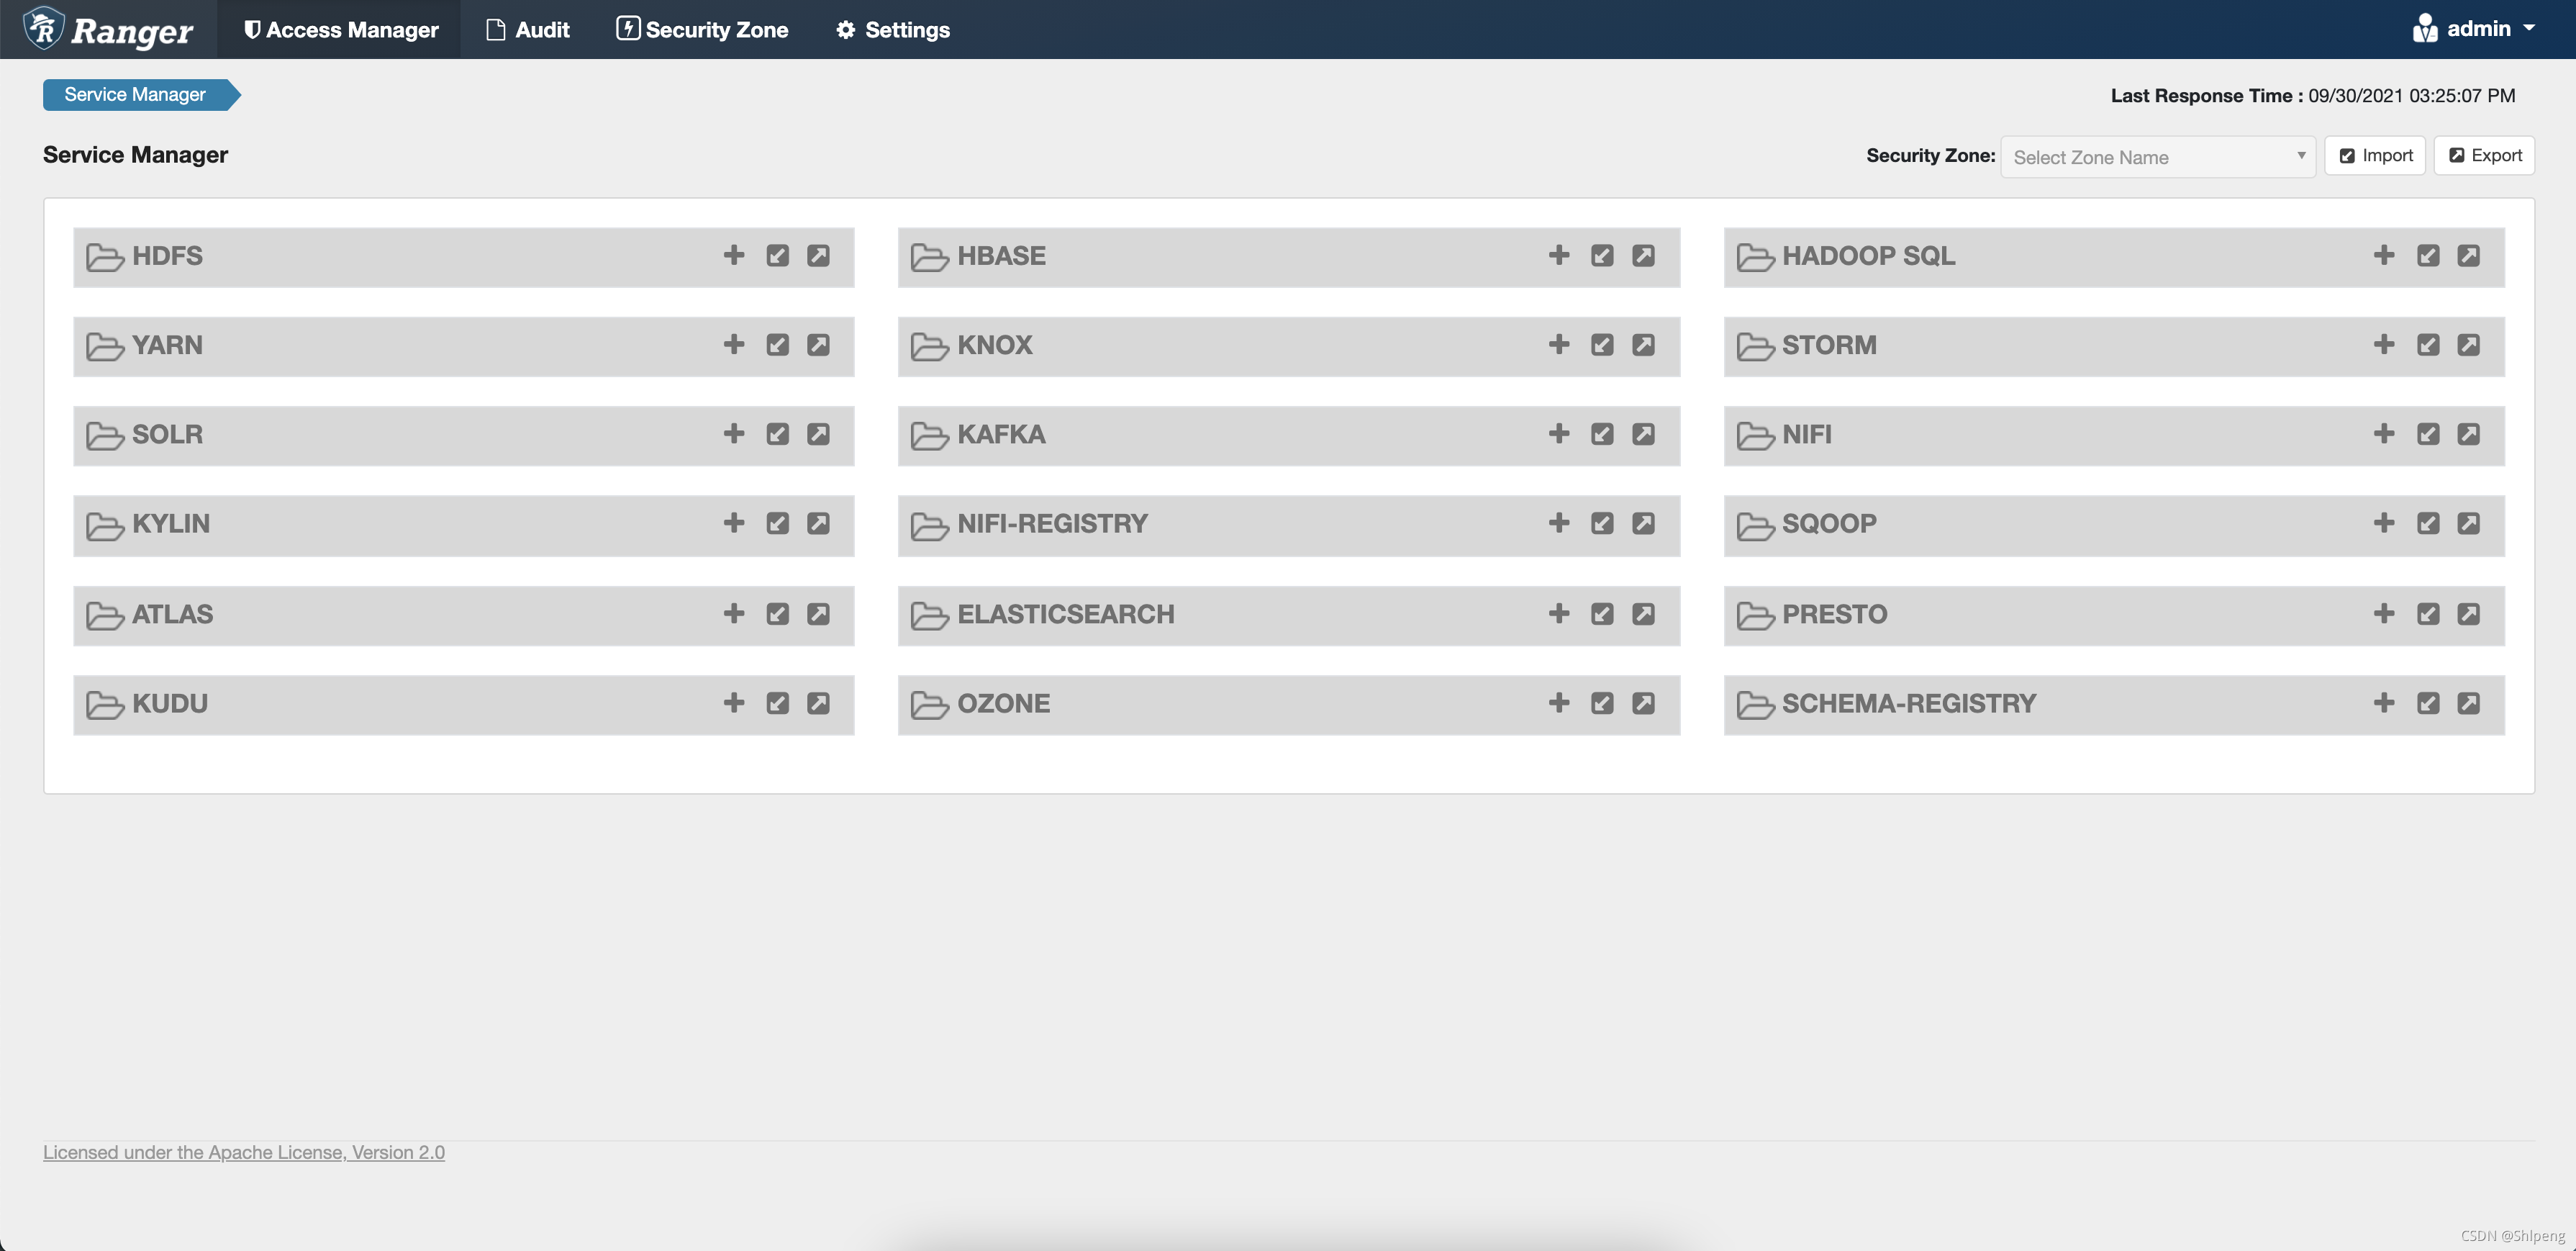Click the plus icon for ELASTICSEARCH
Viewport: 2576px width, 1251px height.
[x=1558, y=614]
